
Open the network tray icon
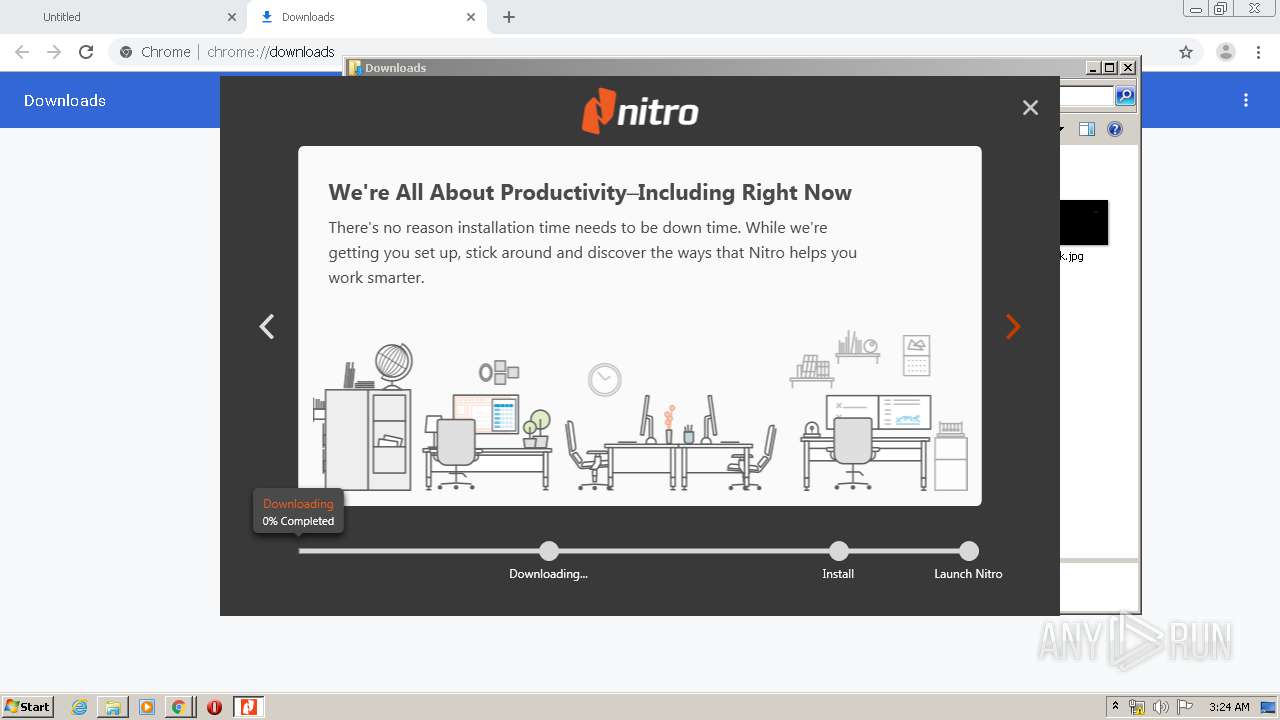[1137, 707]
